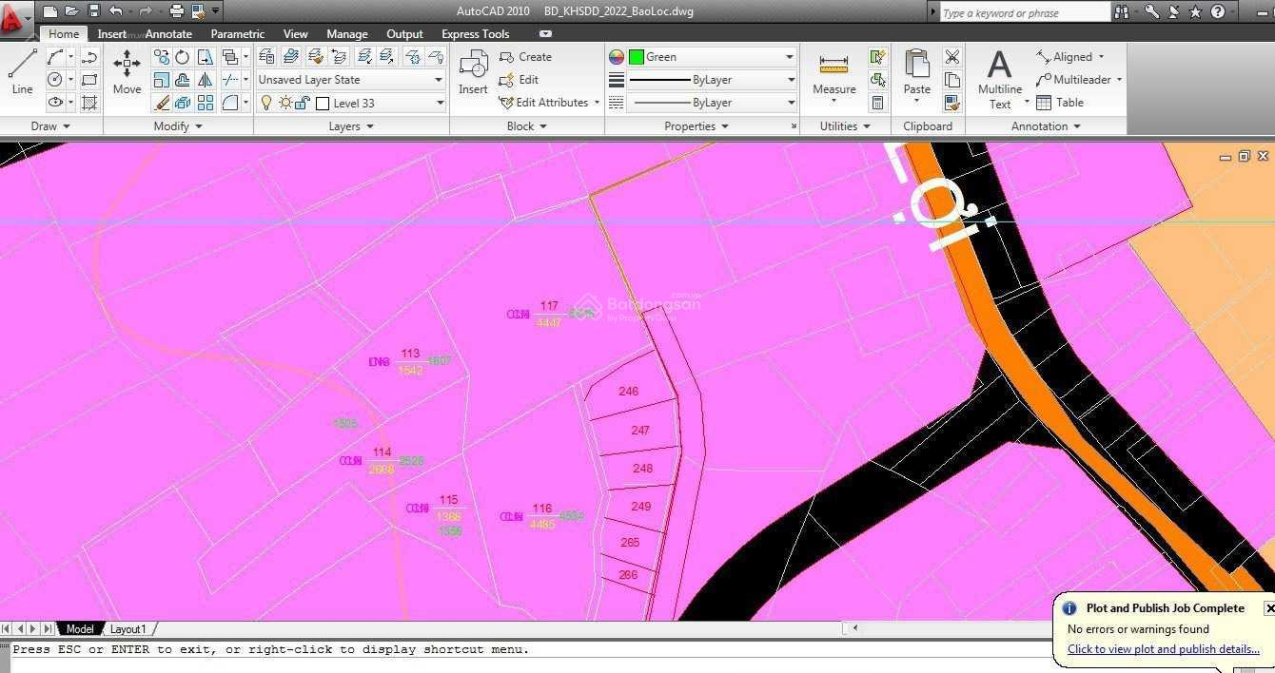Toggle the layer lightbulb on/off icon
The image size is (1275, 673).
click(x=266, y=102)
